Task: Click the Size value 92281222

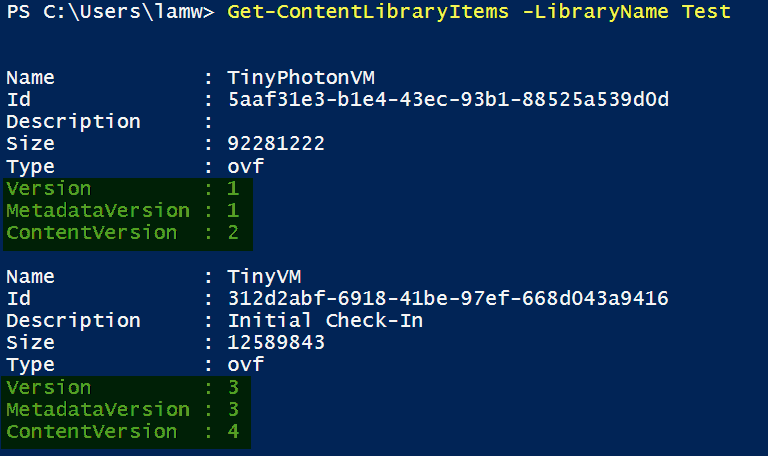Action: (x=276, y=144)
